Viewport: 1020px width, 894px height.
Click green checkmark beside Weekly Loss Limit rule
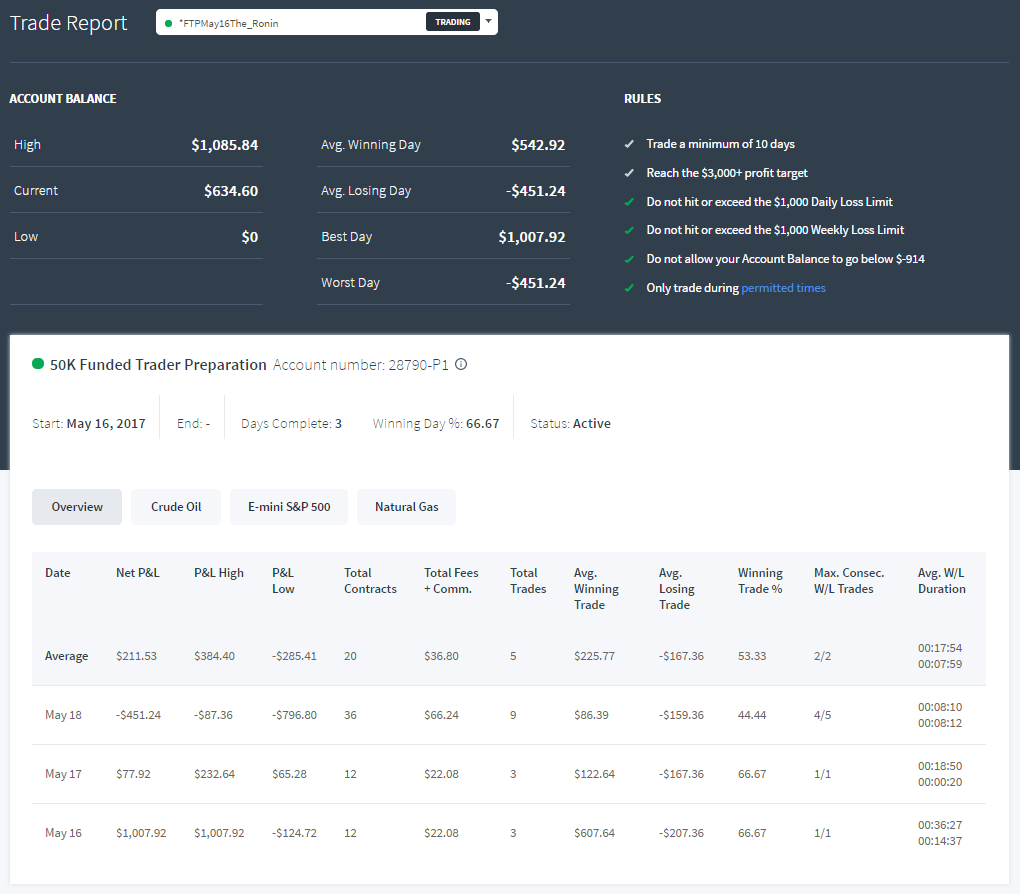tap(629, 230)
